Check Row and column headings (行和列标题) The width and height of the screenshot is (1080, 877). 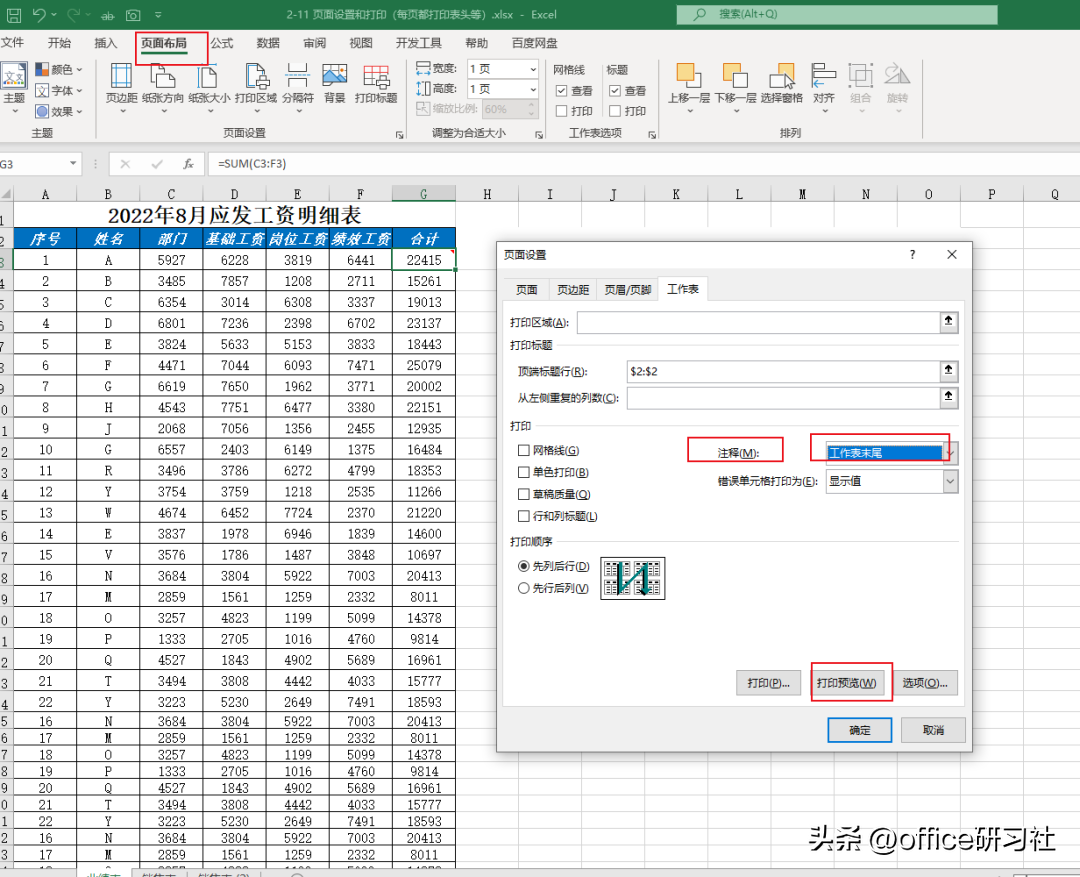point(523,516)
